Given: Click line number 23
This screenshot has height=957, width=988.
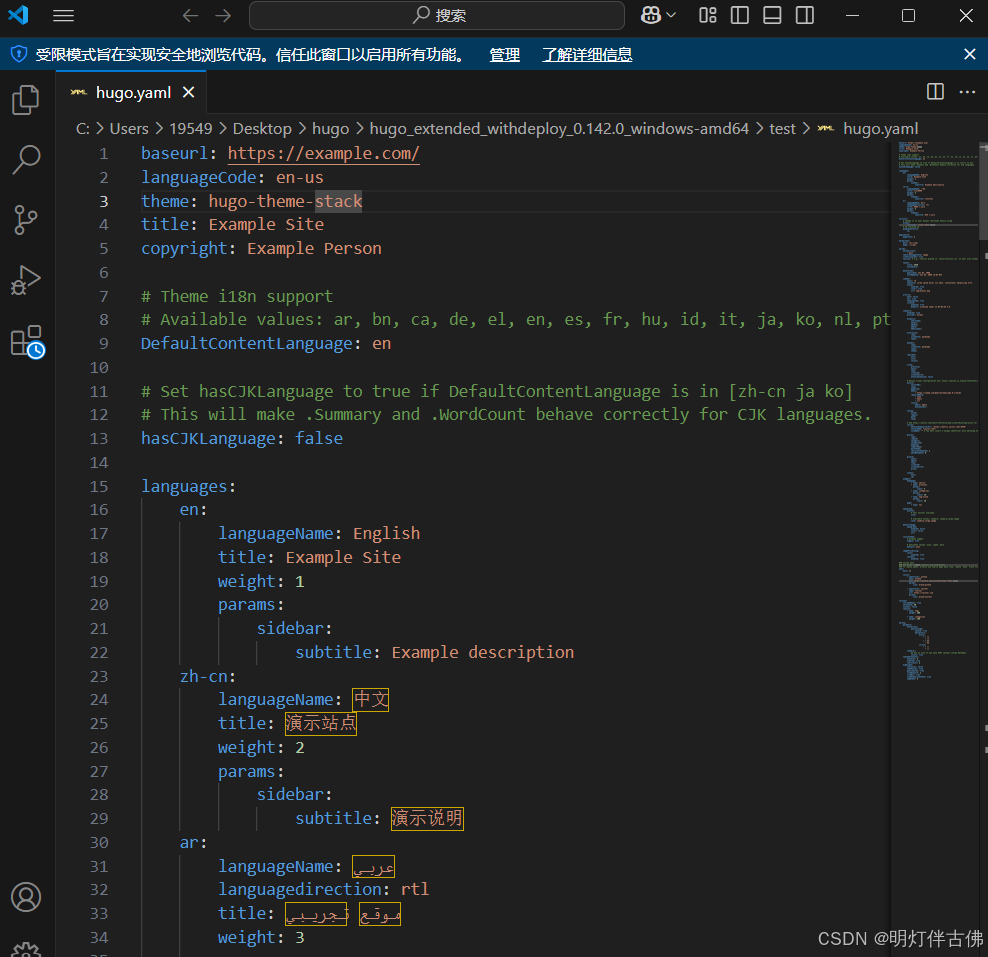Looking at the screenshot, I should [99, 677].
